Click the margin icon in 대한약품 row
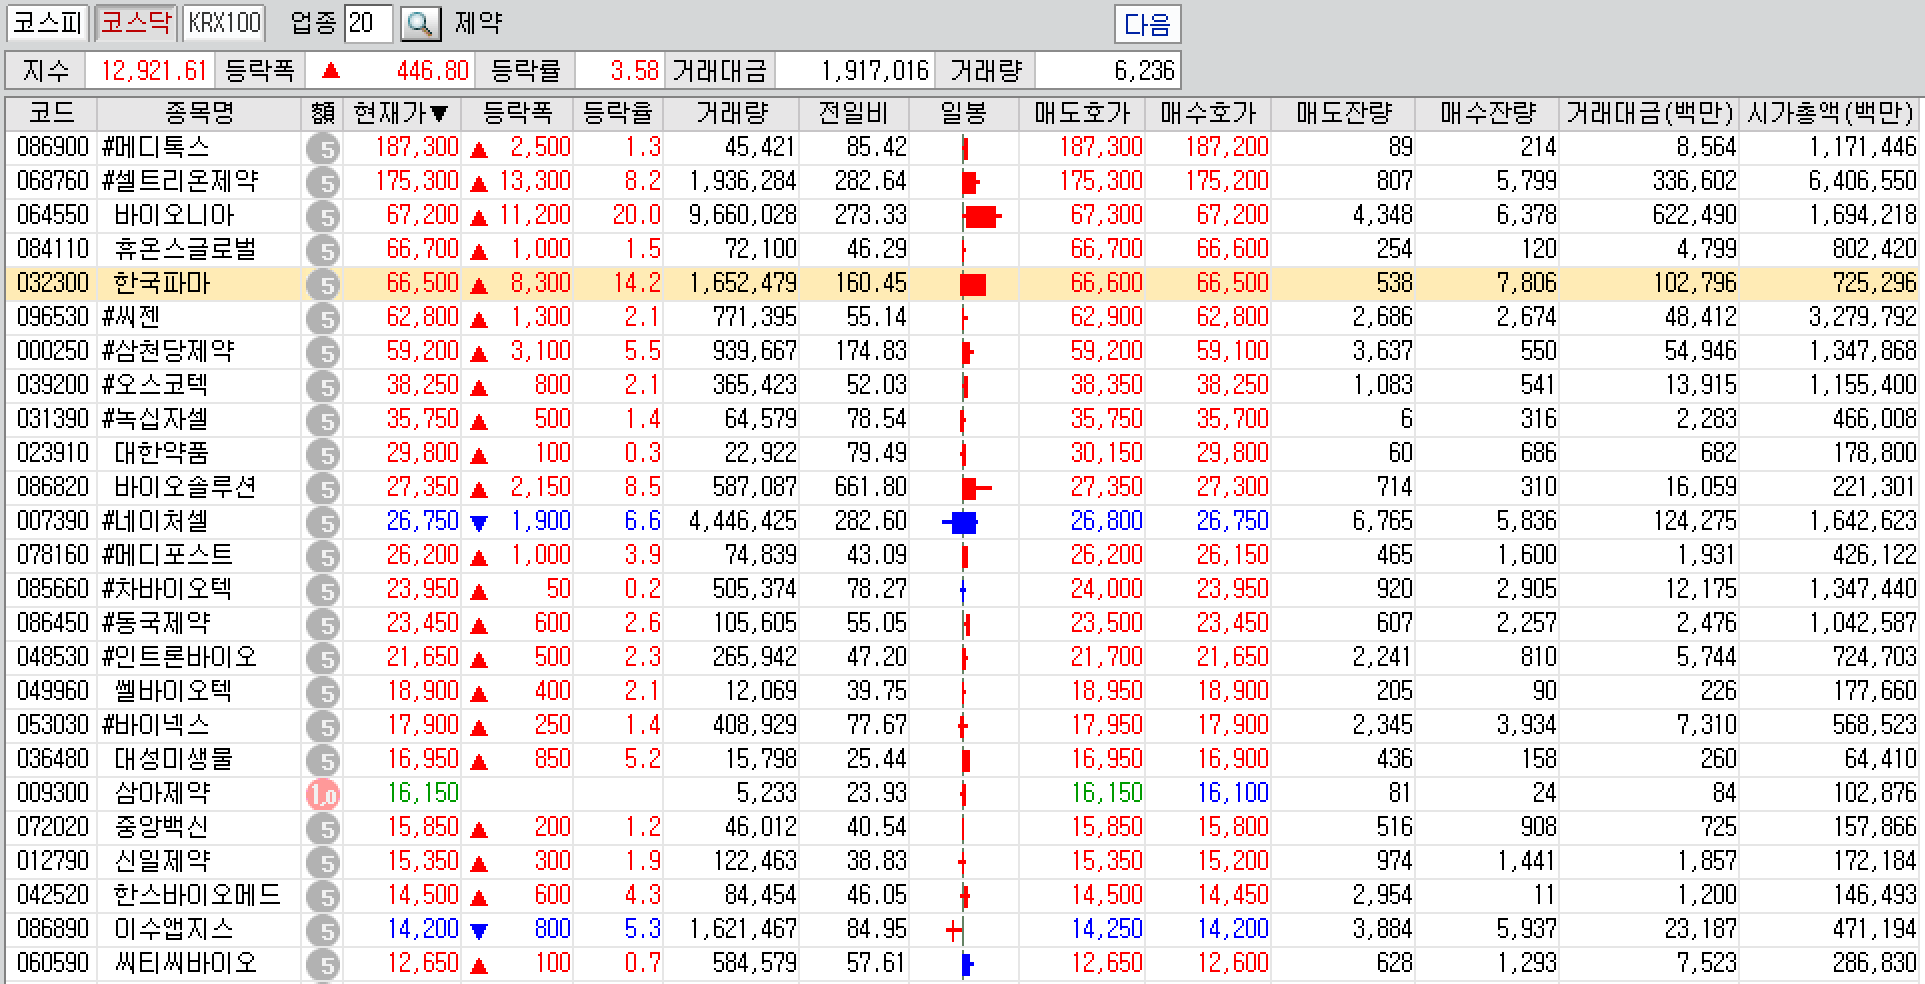Image resolution: width=1925 pixels, height=984 pixels. 323,454
